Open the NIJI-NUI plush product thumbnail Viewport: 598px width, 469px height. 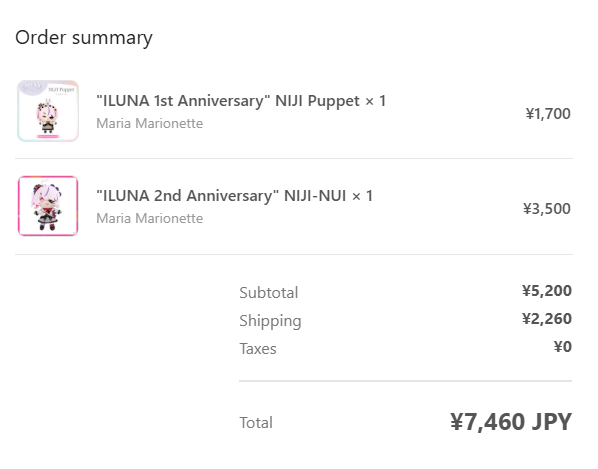coord(48,206)
